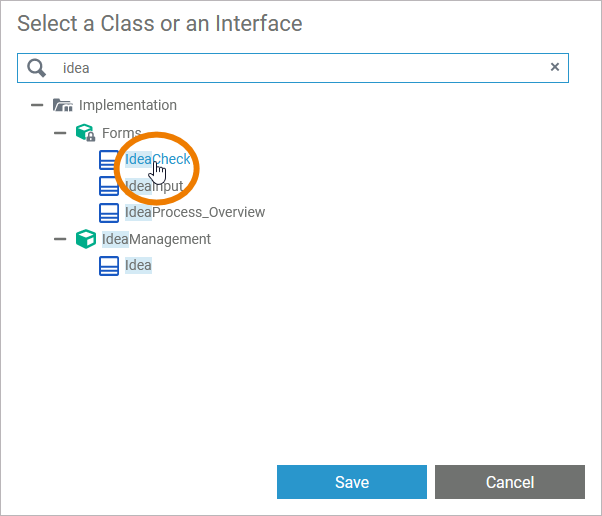
Task: Click the IdeaManagement package icon
Action: 86,239
